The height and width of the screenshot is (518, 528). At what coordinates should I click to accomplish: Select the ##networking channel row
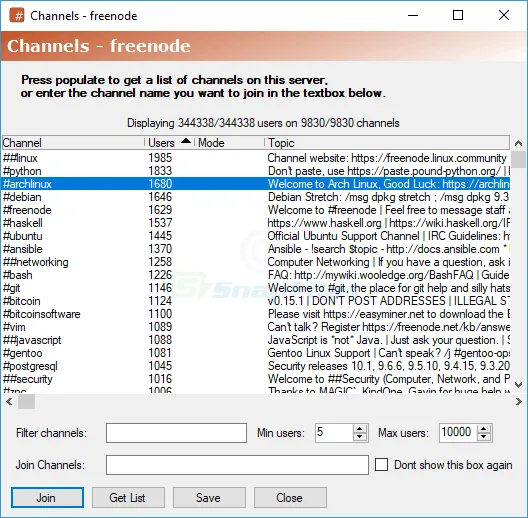[256, 262]
